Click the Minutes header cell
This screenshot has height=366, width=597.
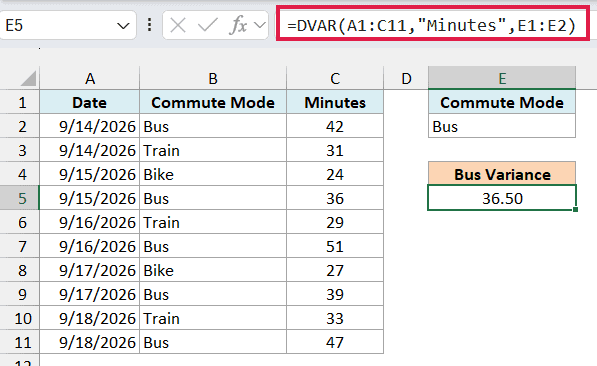point(335,102)
